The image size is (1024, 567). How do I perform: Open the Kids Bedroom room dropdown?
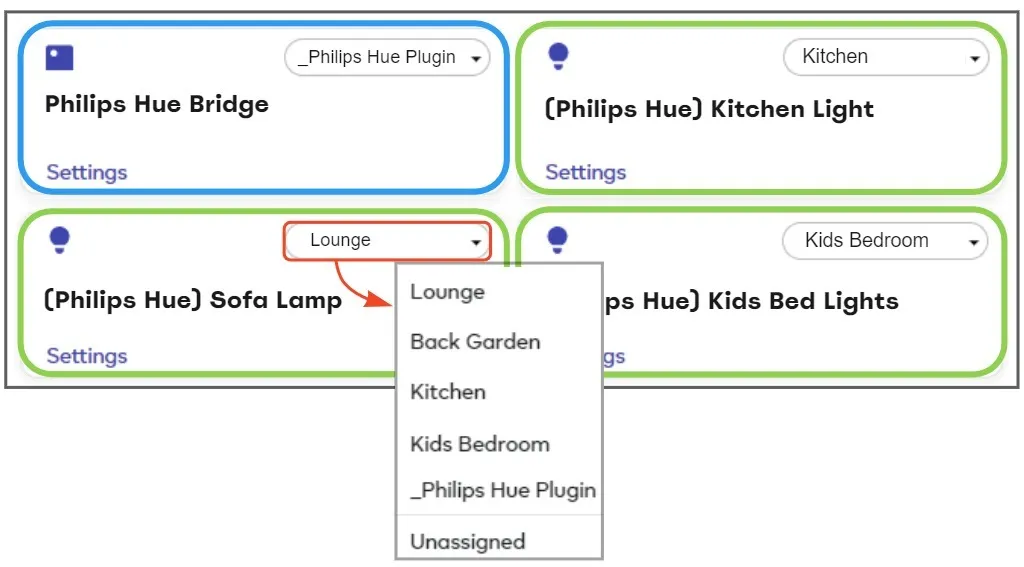pyautogui.click(x=885, y=241)
